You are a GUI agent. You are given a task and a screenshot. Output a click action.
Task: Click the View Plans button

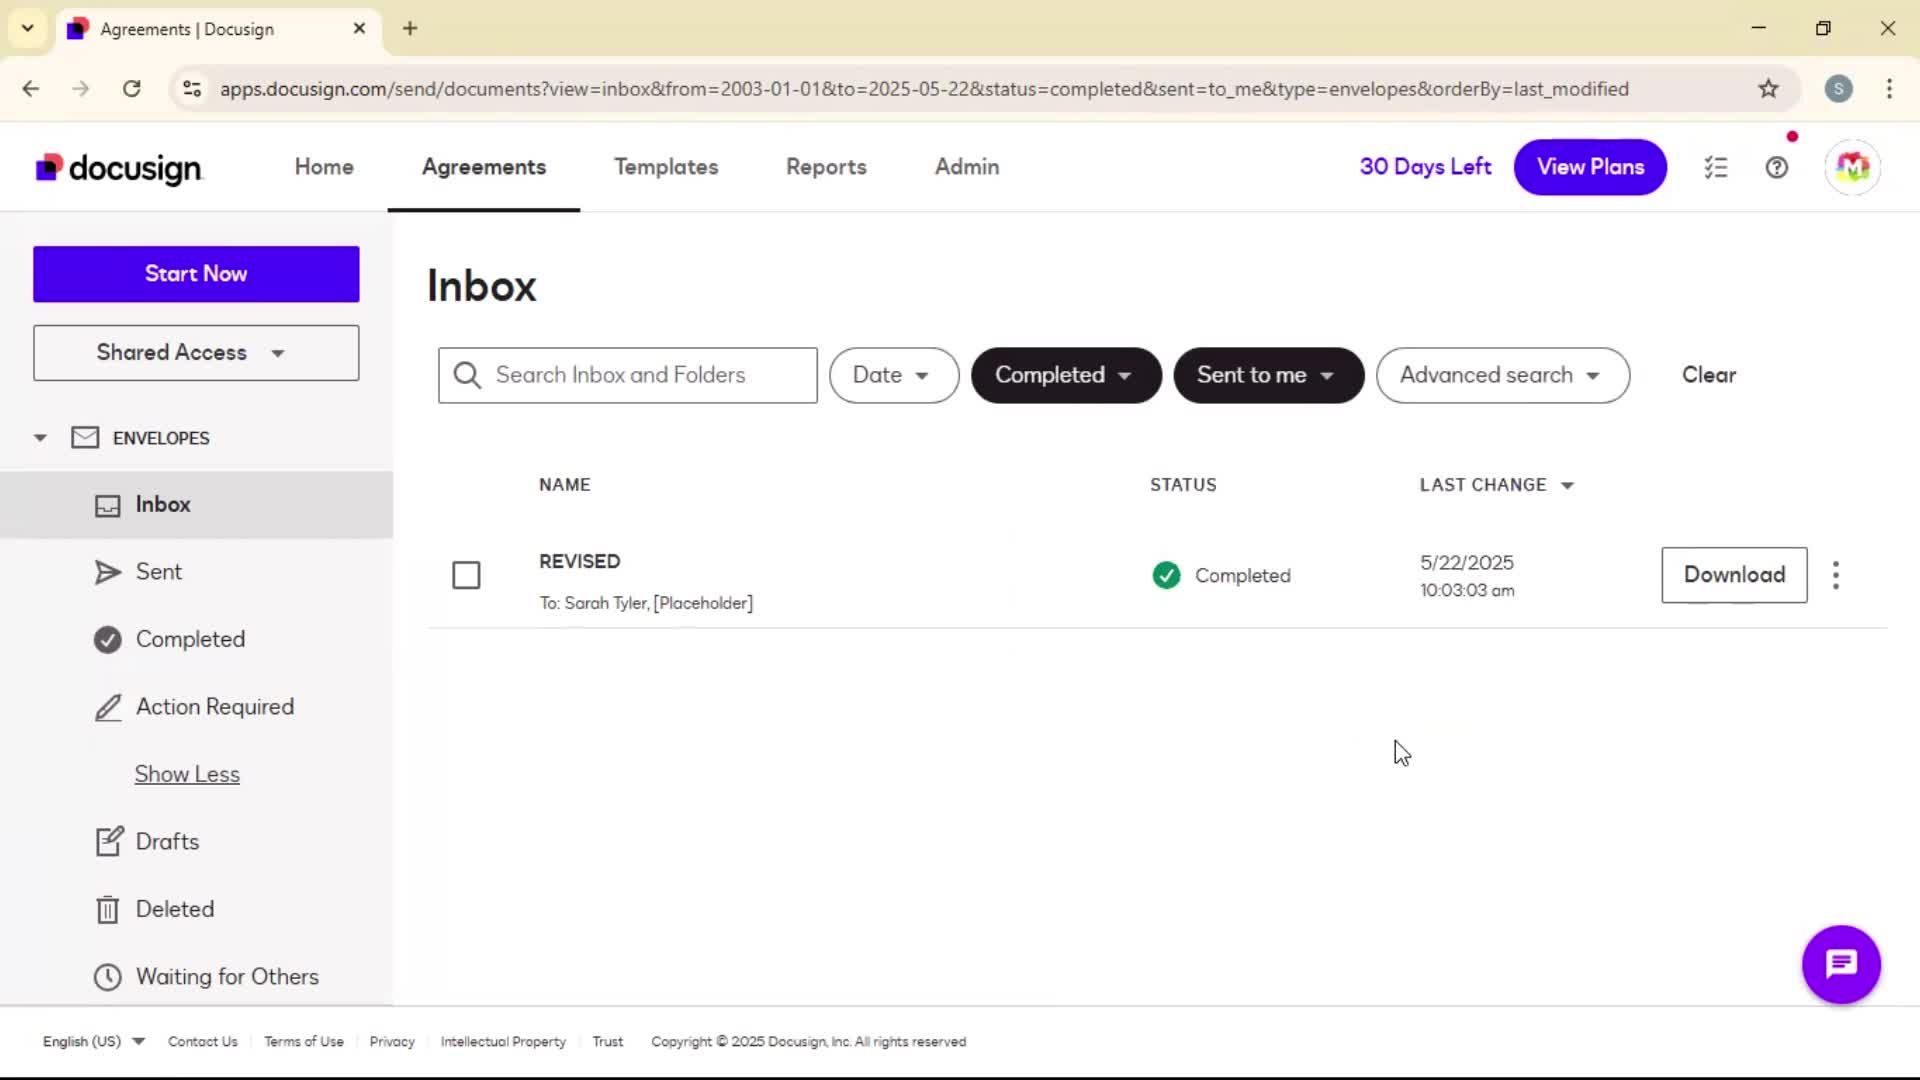click(x=1590, y=167)
